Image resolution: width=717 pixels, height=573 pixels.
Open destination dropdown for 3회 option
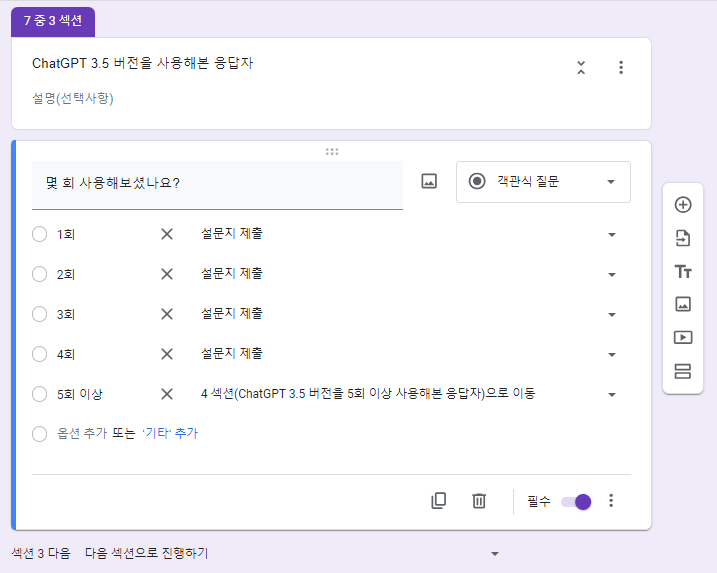click(611, 315)
